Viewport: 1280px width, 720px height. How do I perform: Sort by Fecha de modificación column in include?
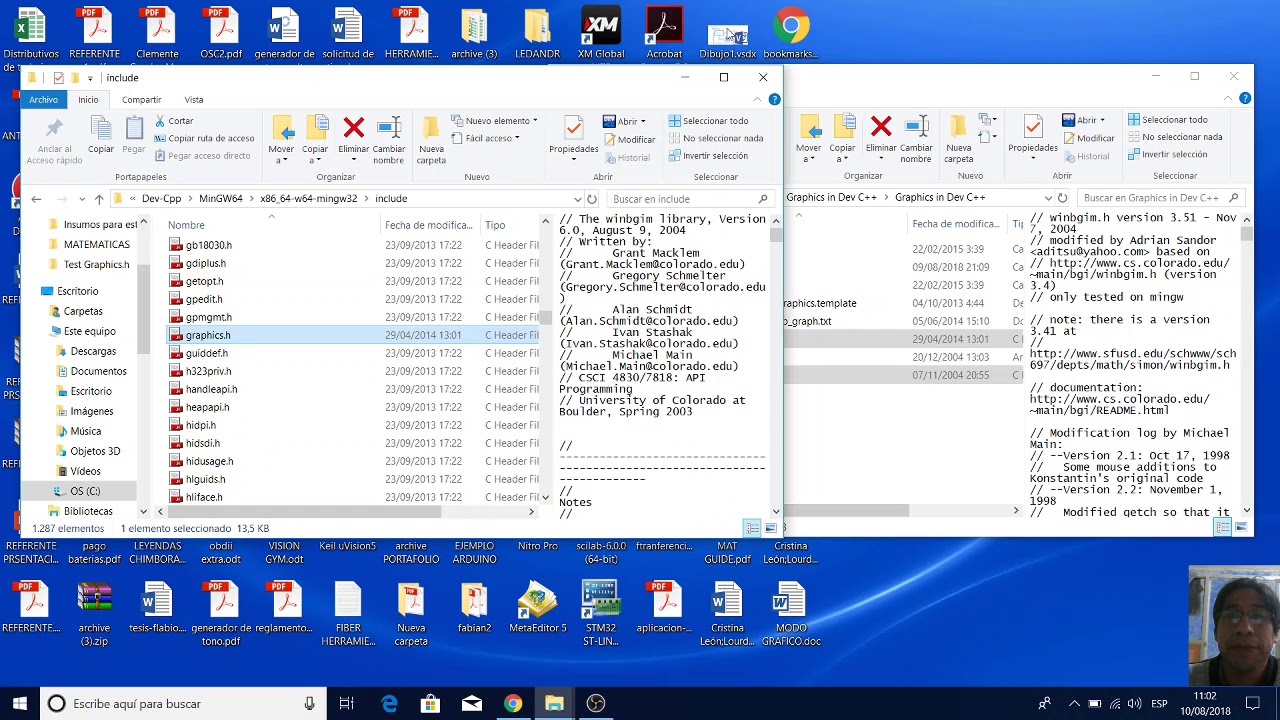click(x=428, y=225)
